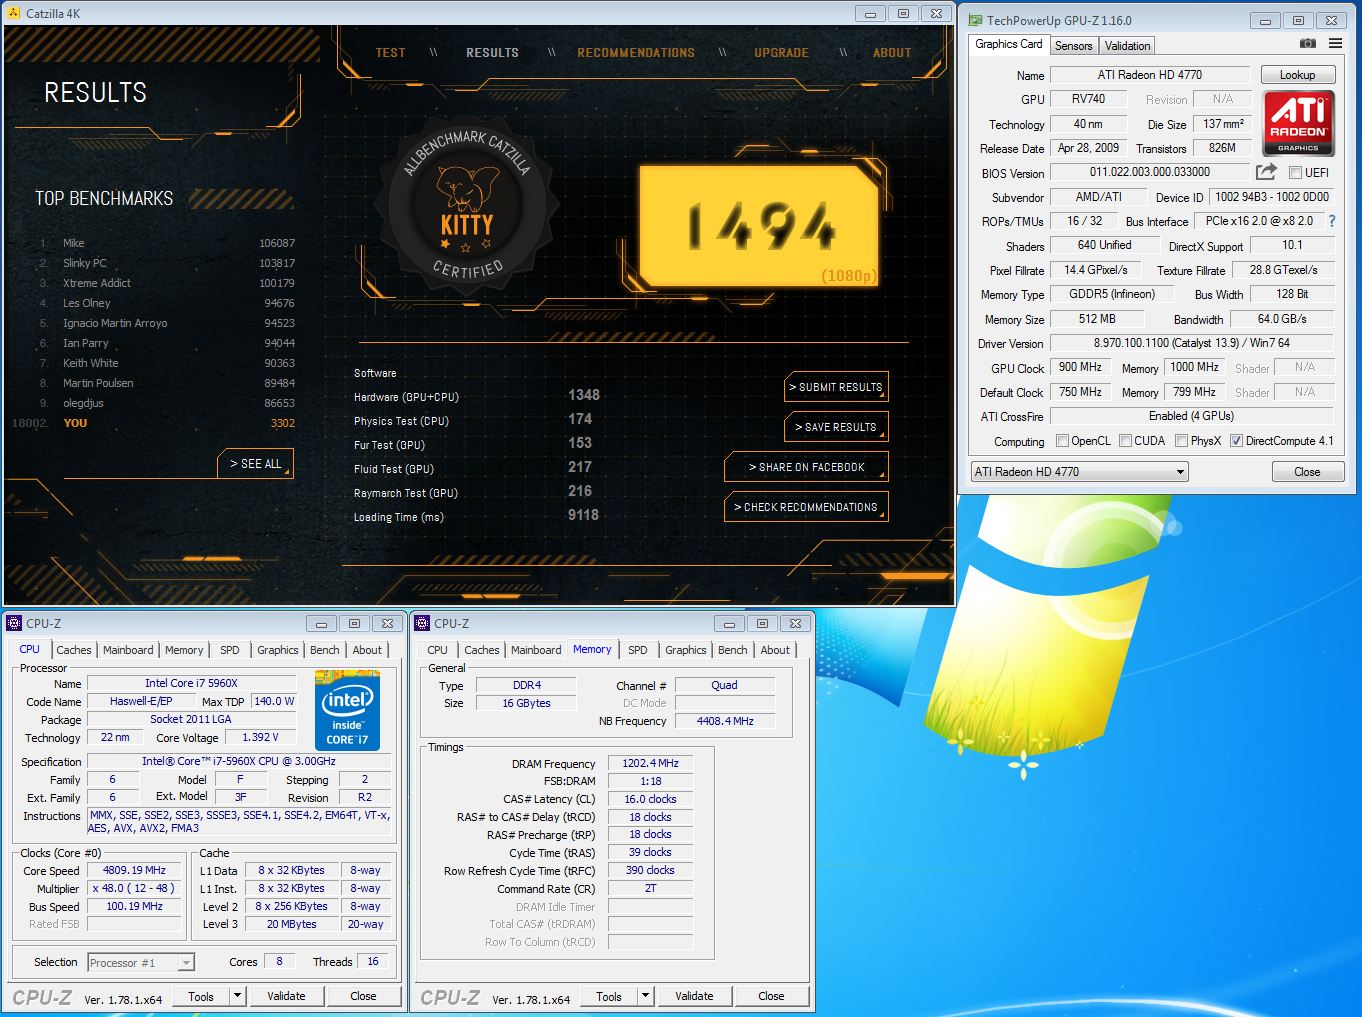1362x1017 pixels.
Task: Click the Intel Core i7 5960X name field
Action: click(x=191, y=683)
